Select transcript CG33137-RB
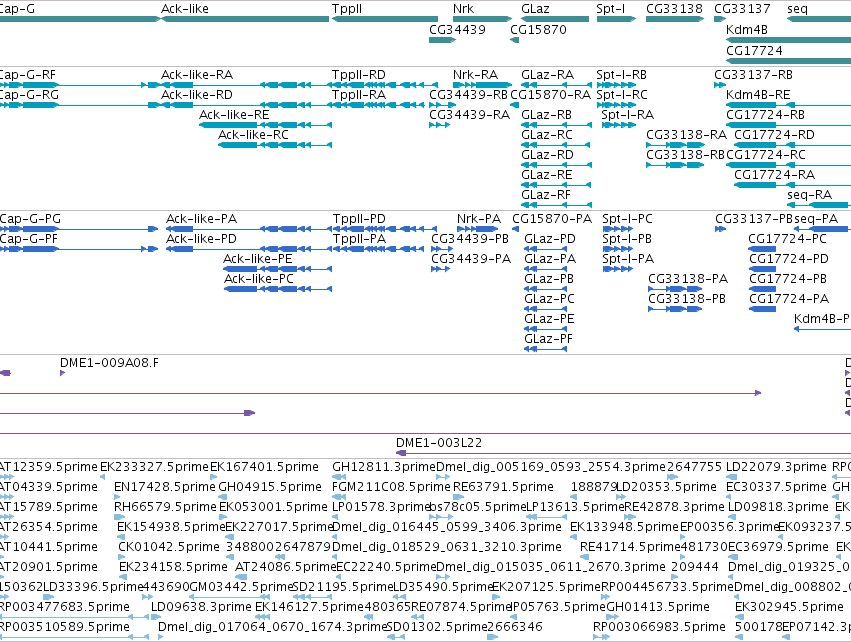This screenshot has width=851, height=642. [x=753, y=75]
